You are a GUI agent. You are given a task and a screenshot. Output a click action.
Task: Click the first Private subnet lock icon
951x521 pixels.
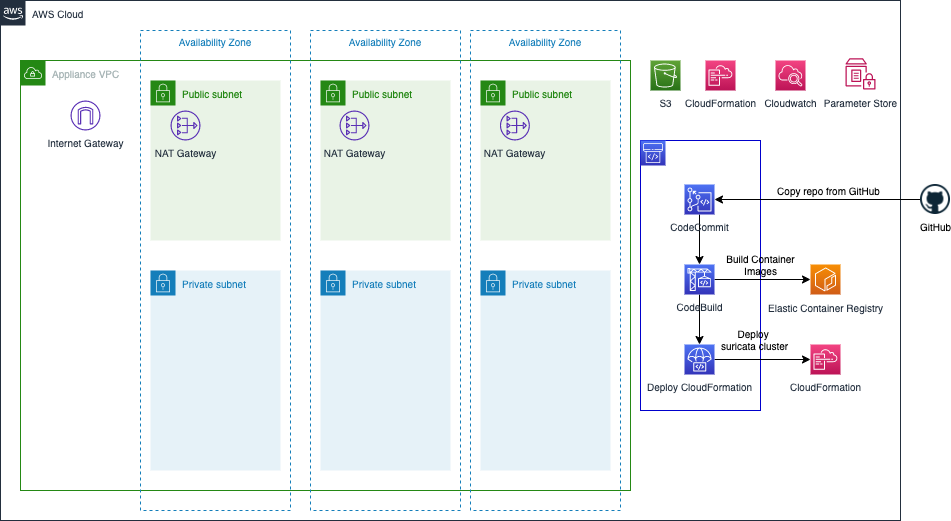pyautogui.click(x=163, y=283)
